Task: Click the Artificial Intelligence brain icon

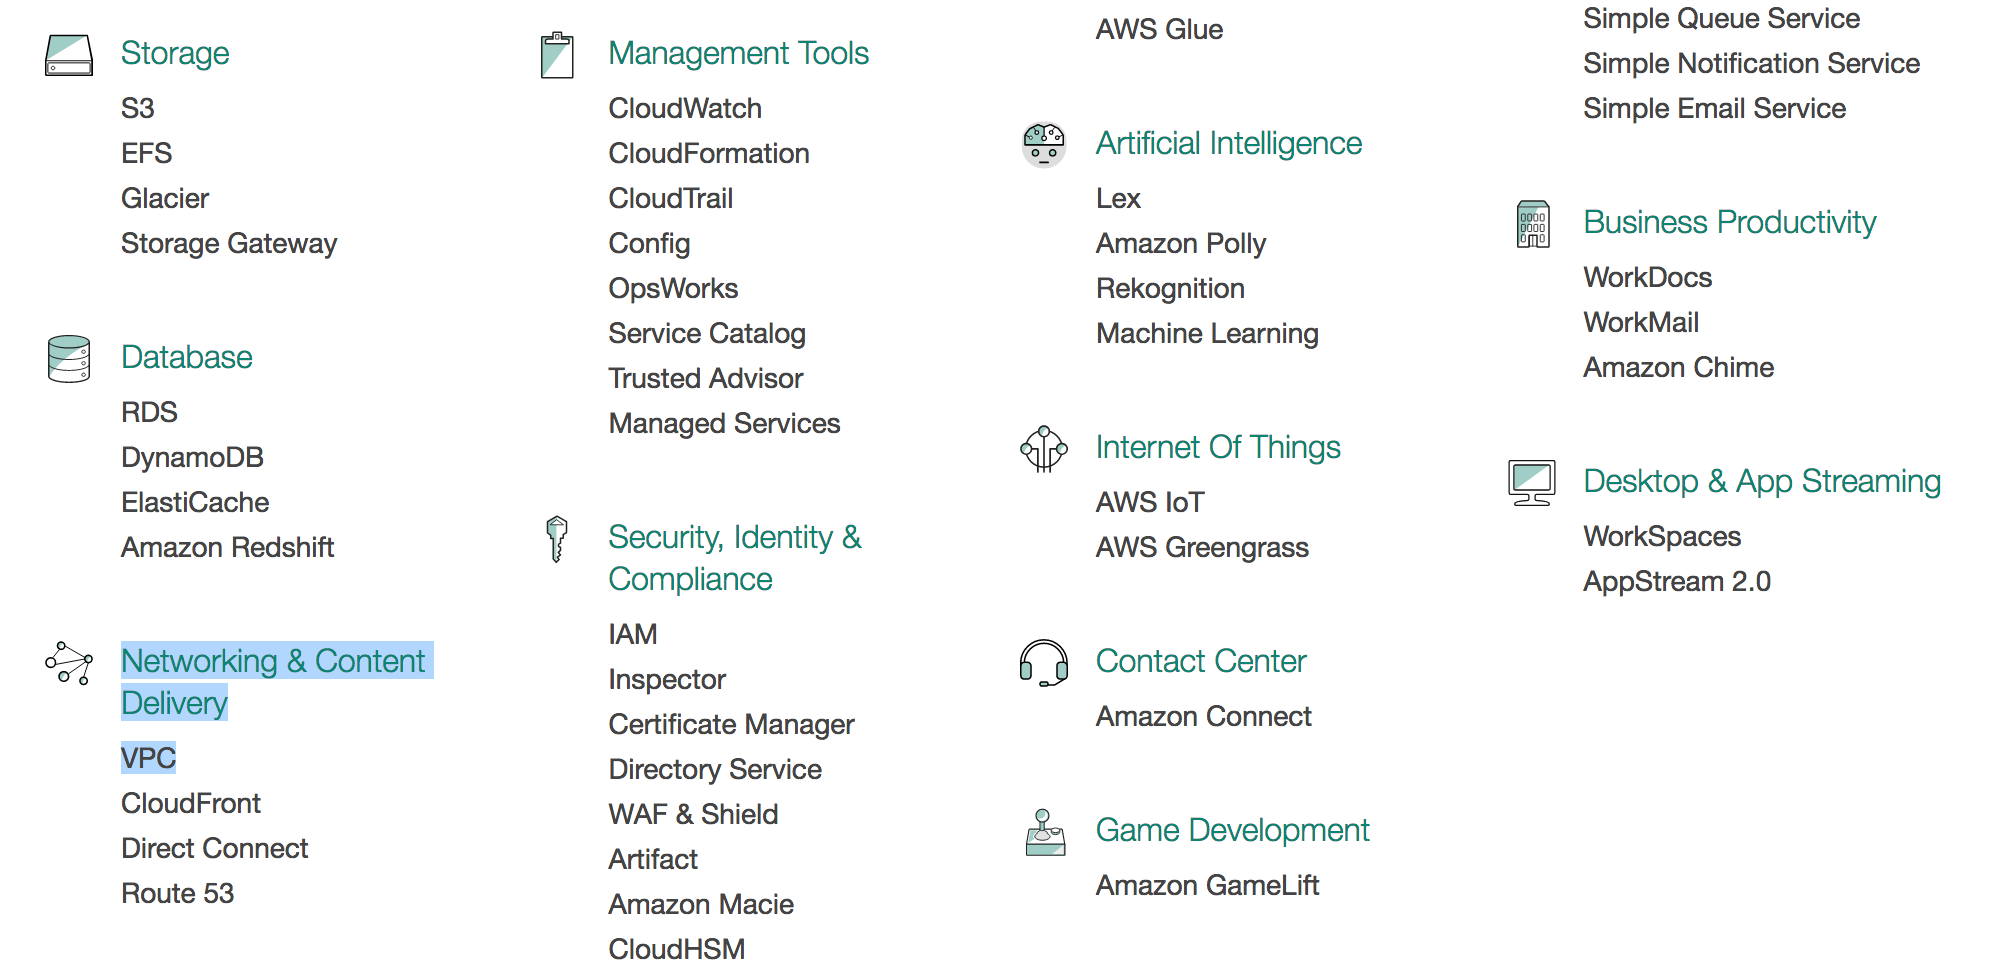Action: coord(1044,145)
